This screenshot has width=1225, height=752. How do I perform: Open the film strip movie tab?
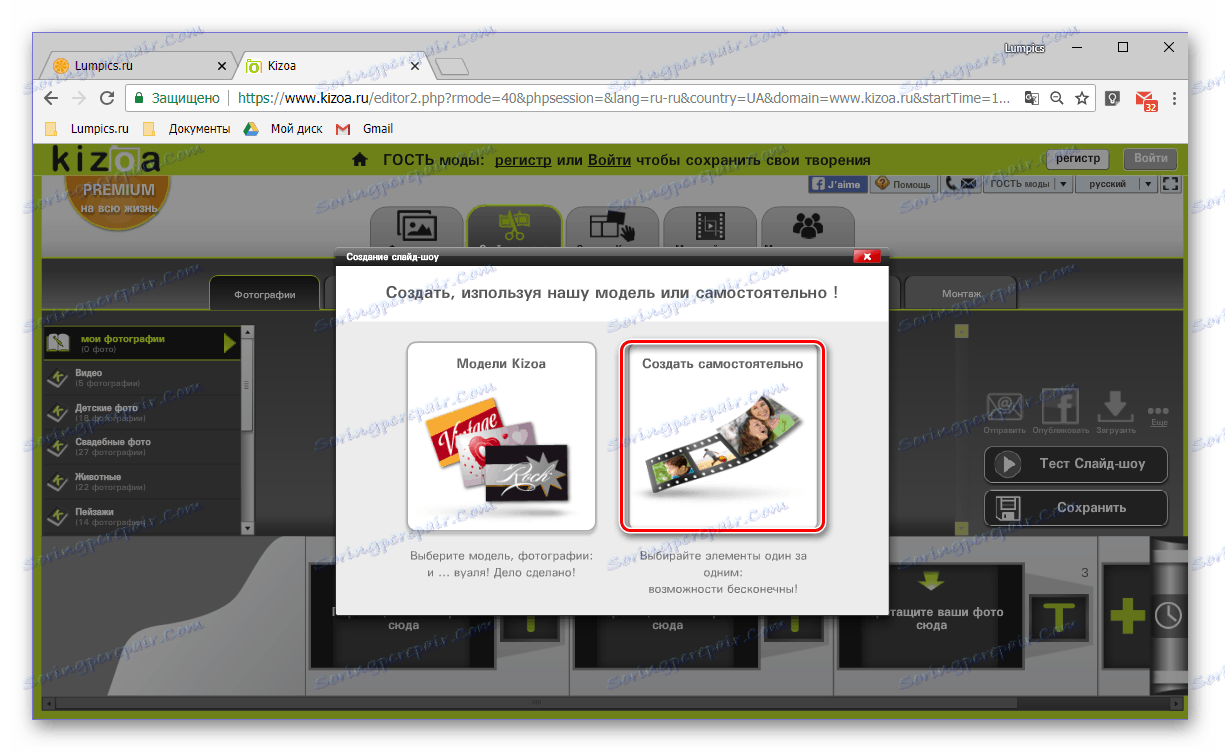710,226
